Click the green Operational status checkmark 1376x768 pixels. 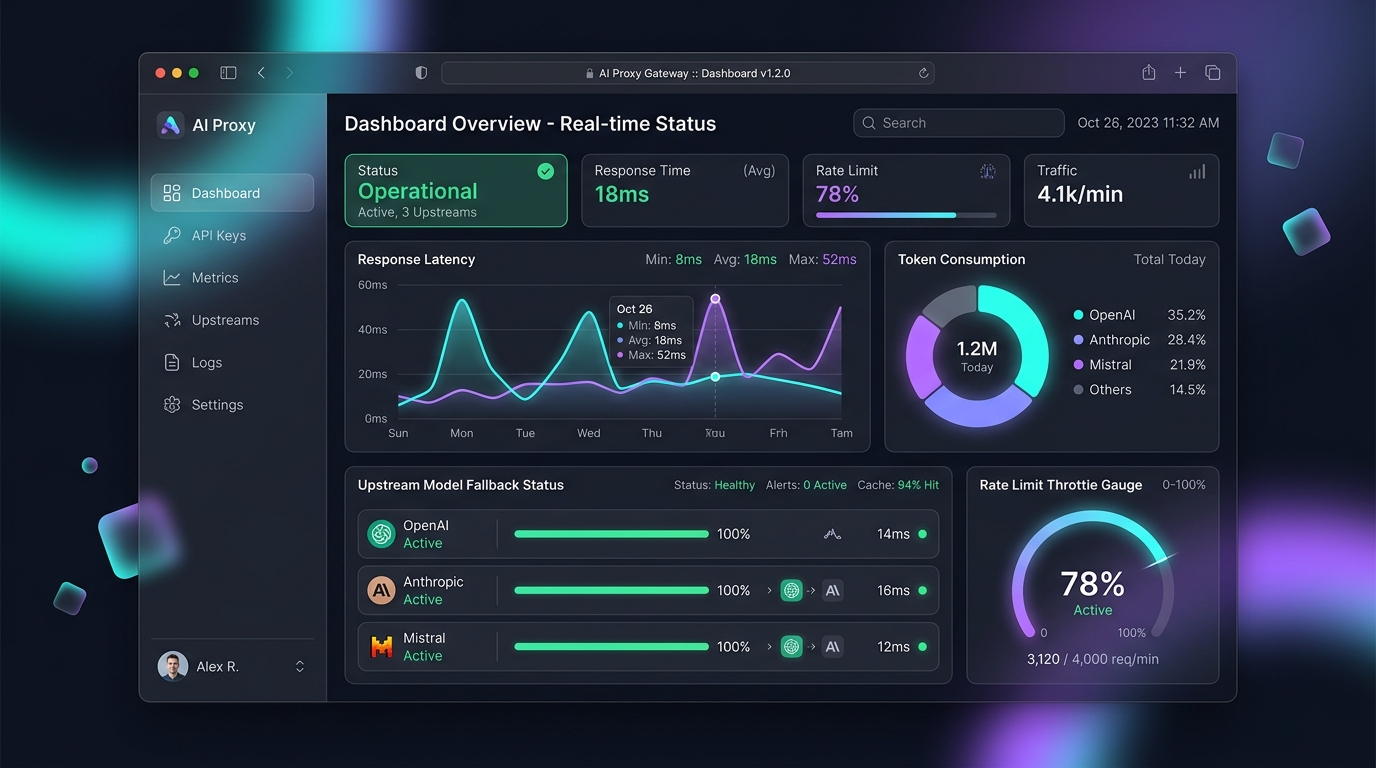(545, 171)
